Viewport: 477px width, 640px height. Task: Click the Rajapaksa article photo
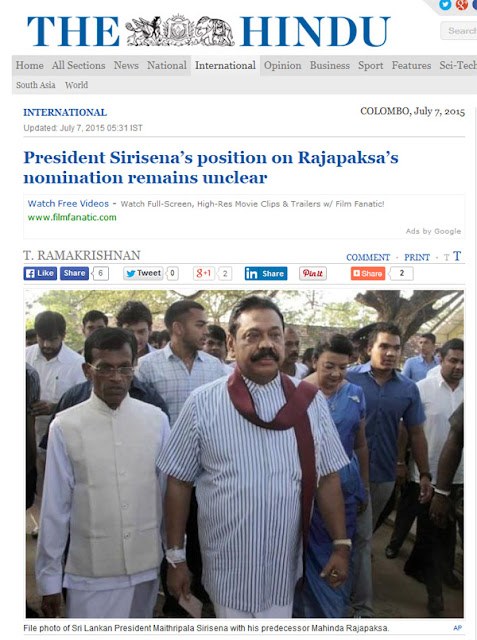(244, 453)
